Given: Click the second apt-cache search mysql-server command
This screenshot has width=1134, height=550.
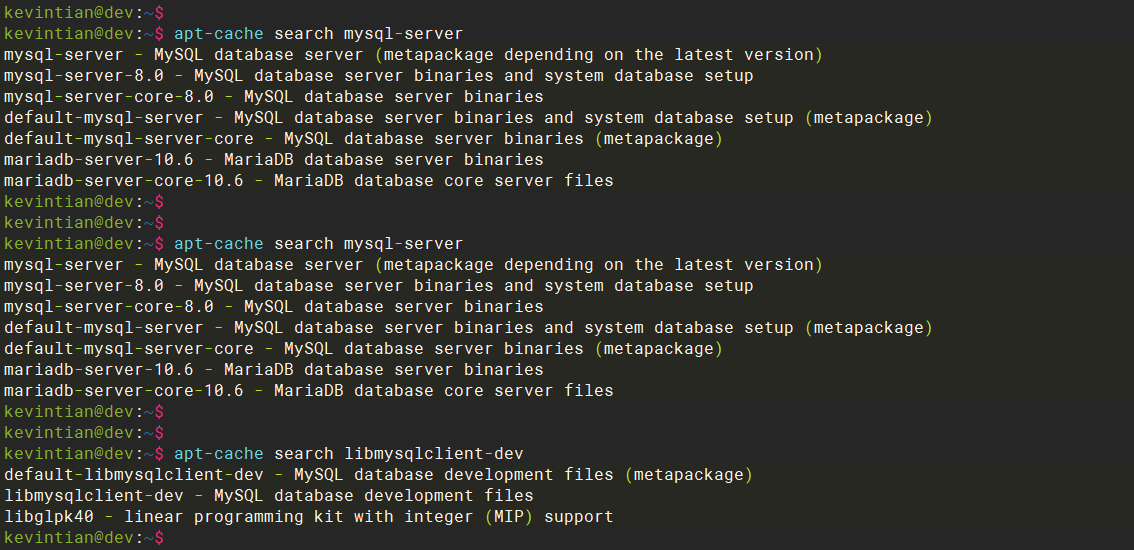Looking at the screenshot, I should click(318, 244).
